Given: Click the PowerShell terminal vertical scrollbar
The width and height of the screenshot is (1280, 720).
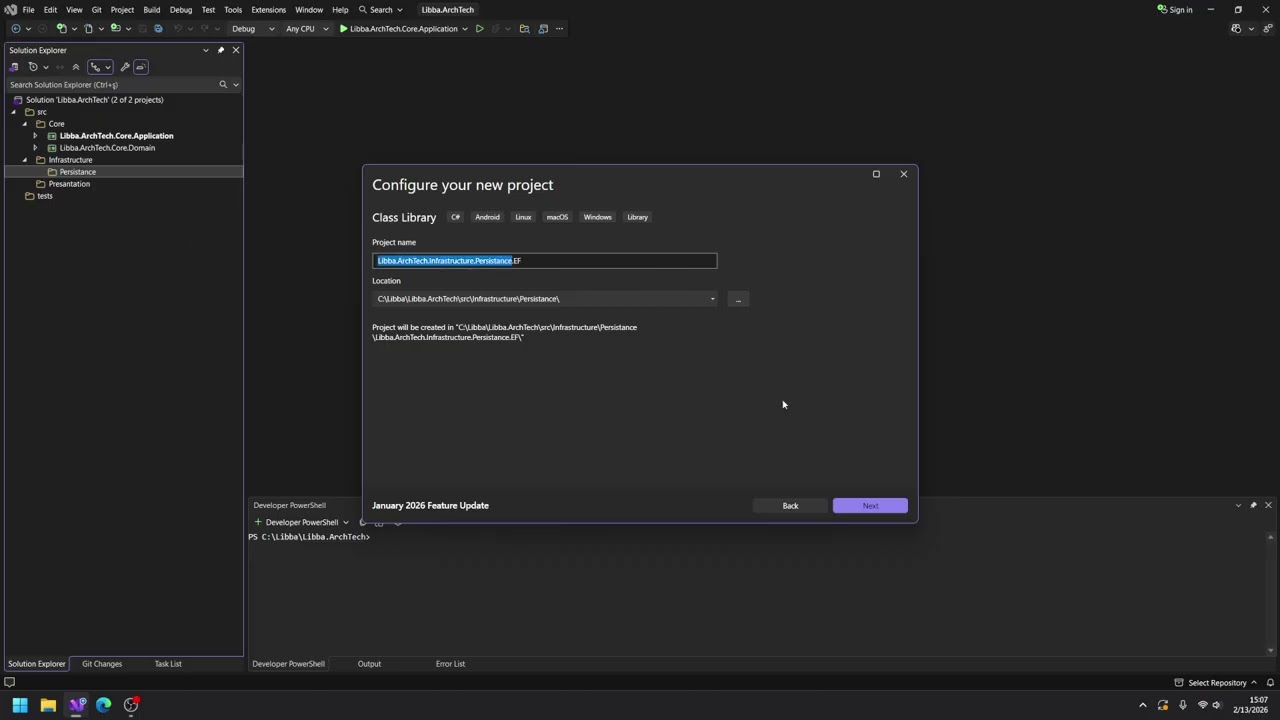Looking at the screenshot, I should coord(1271,593).
